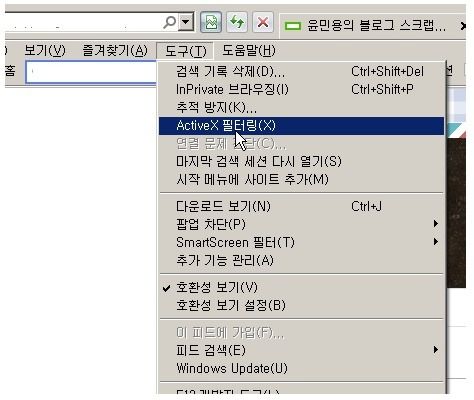This screenshot has height=400, width=474.
Task: Open the 보기(V) menu
Action: click(x=45, y=51)
